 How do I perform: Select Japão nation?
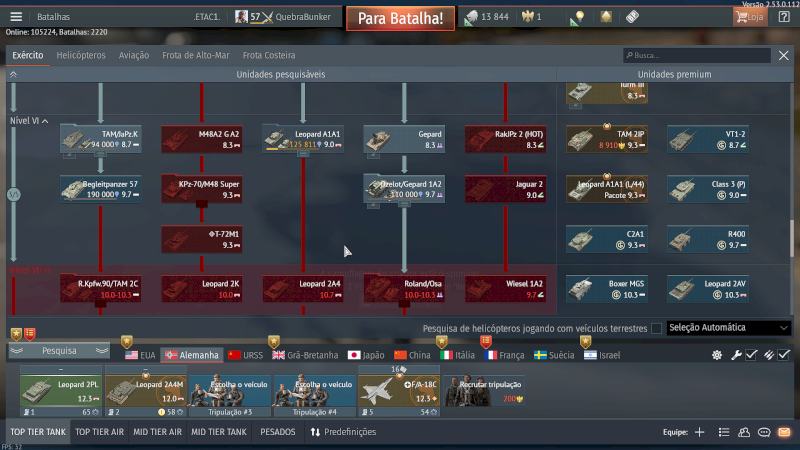click(366, 355)
